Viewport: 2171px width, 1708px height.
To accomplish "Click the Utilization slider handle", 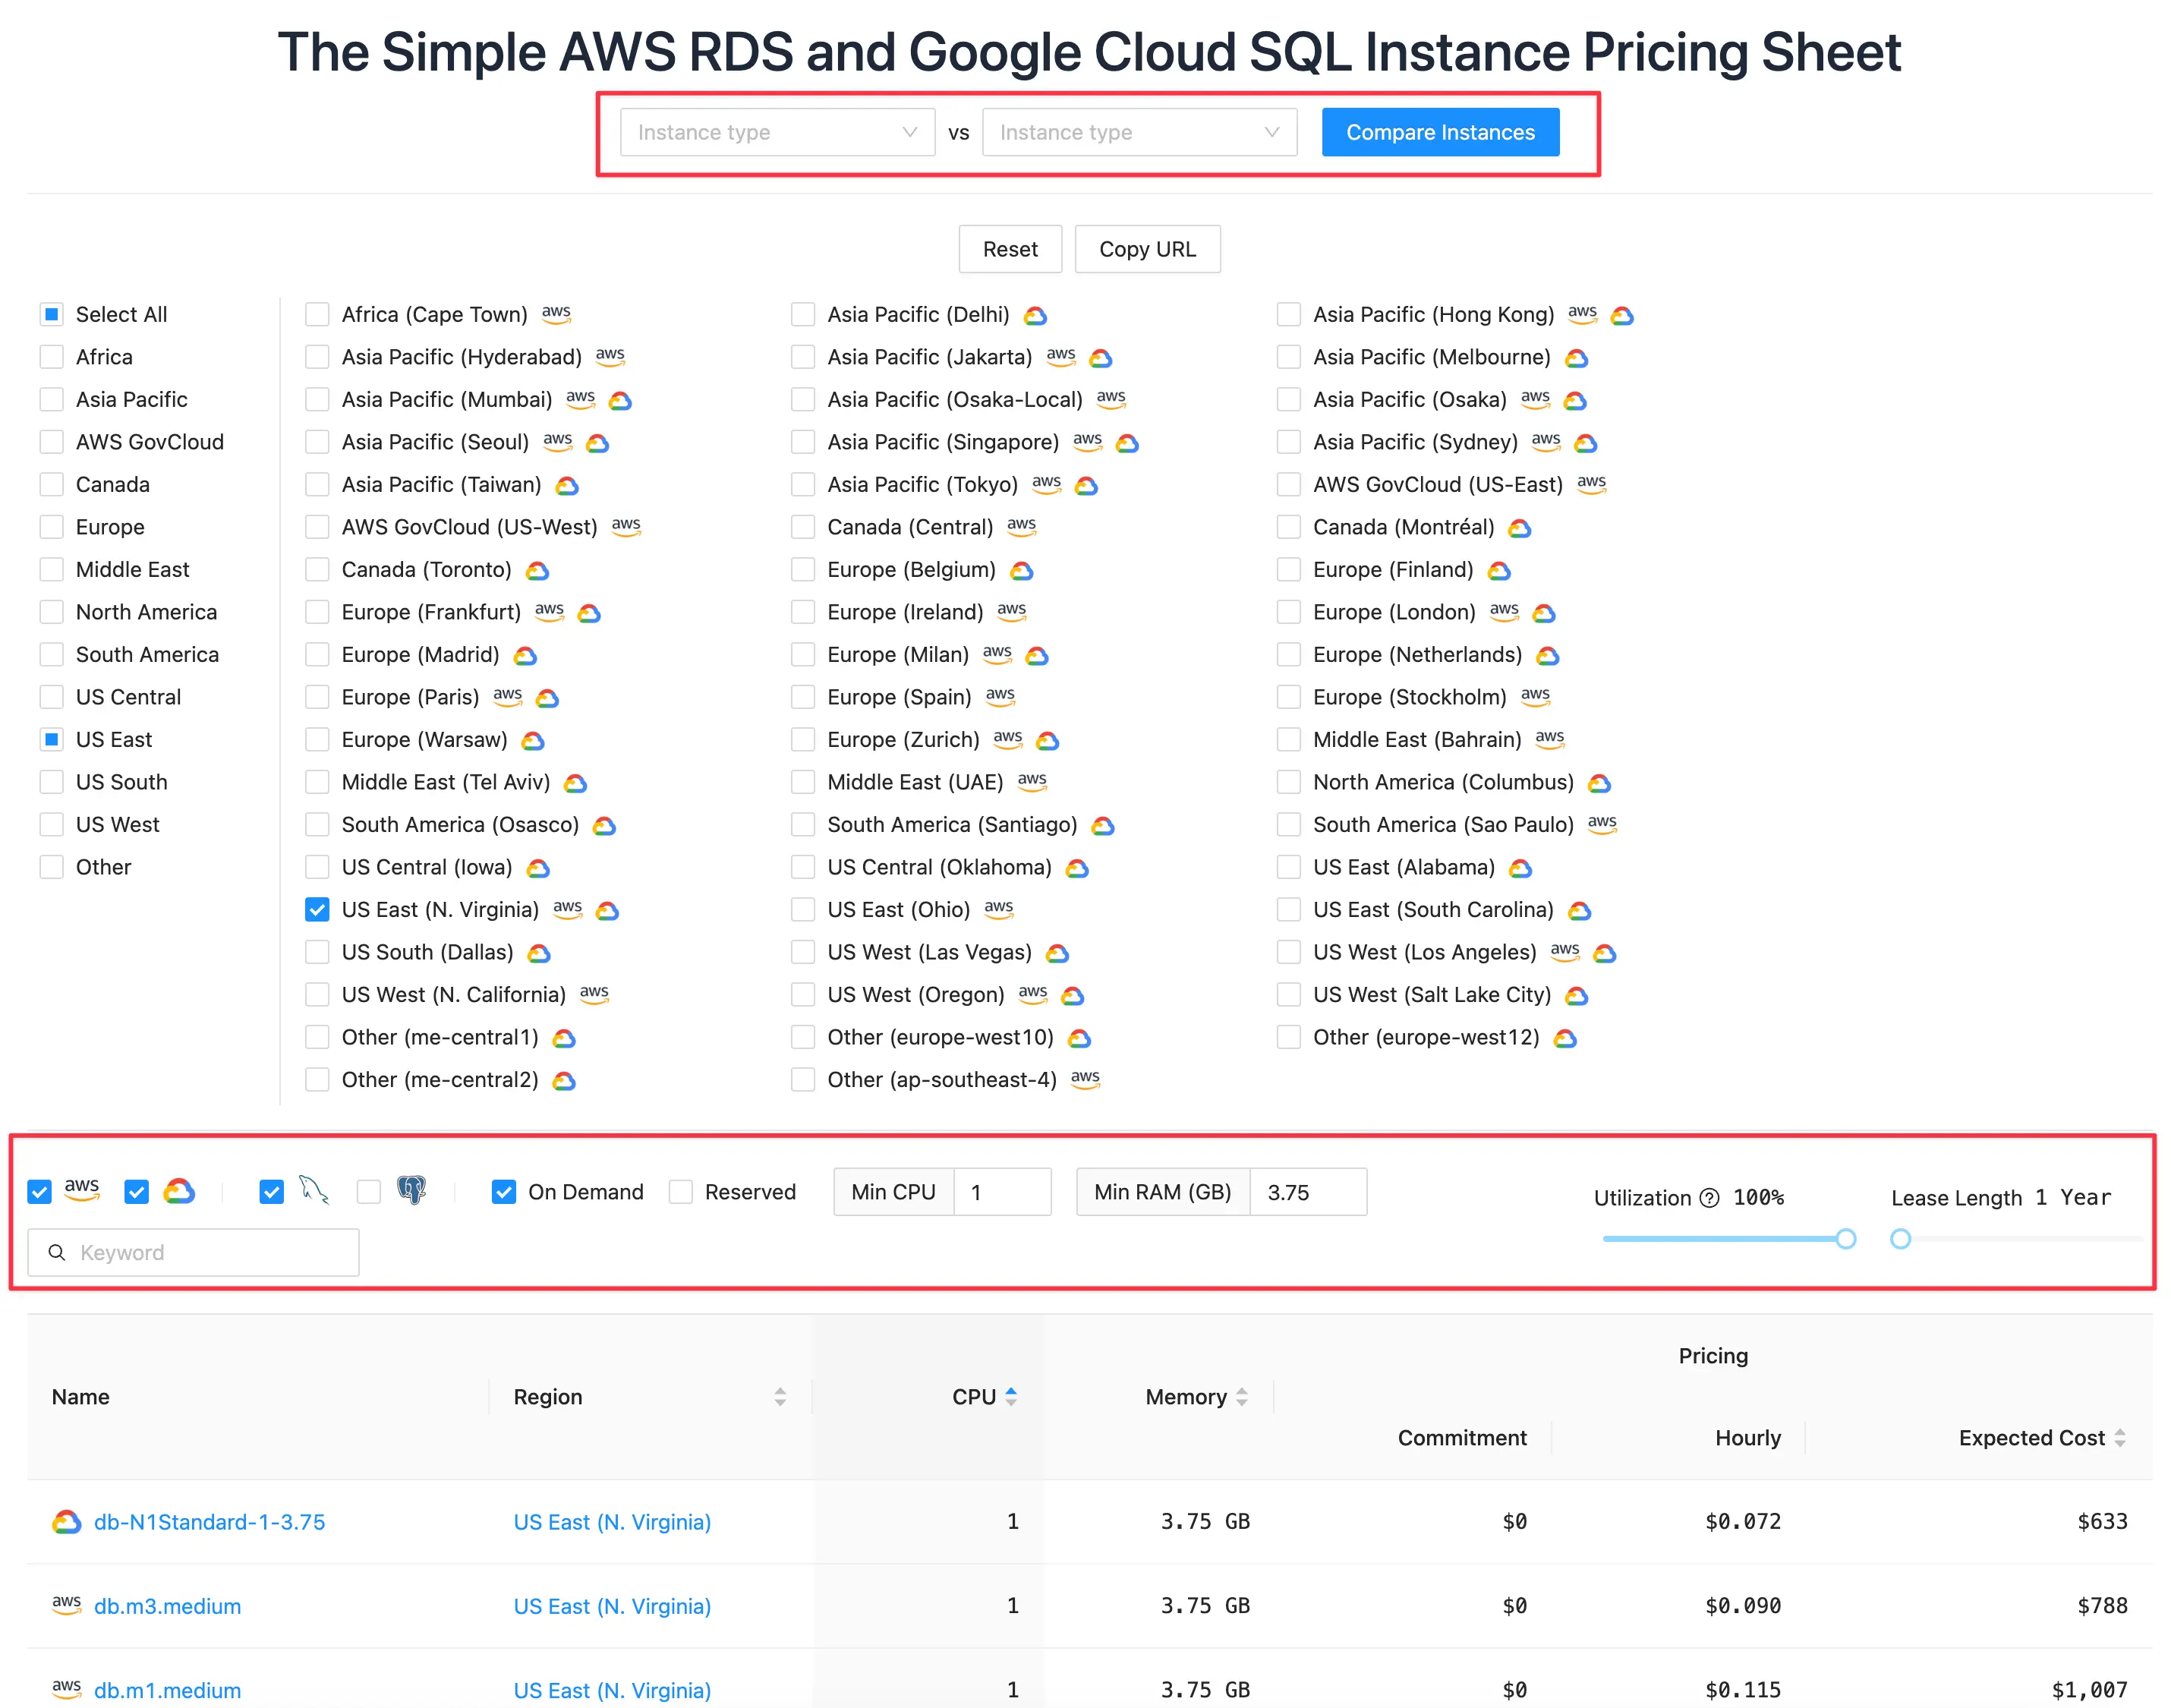I will (x=1845, y=1239).
